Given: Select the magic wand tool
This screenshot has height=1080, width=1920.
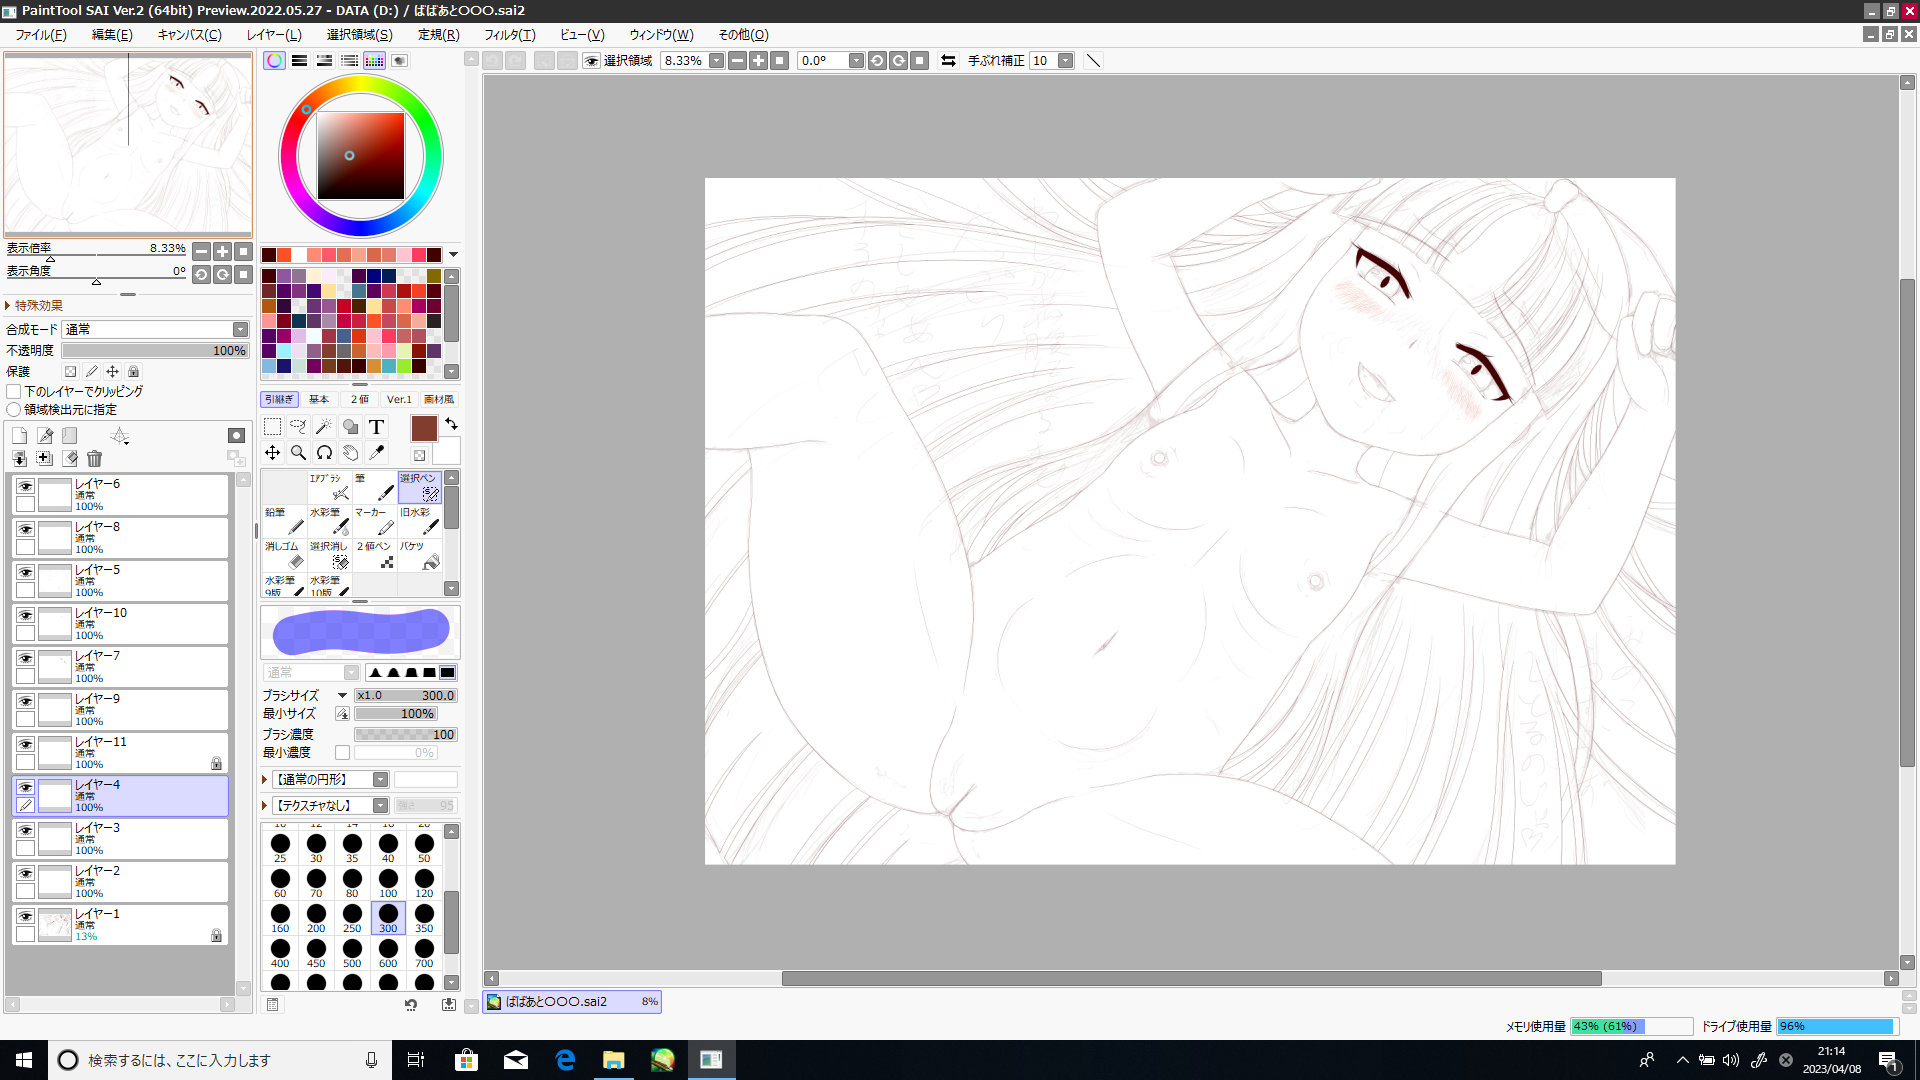Looking at the screenshot, I should (324, 427).
